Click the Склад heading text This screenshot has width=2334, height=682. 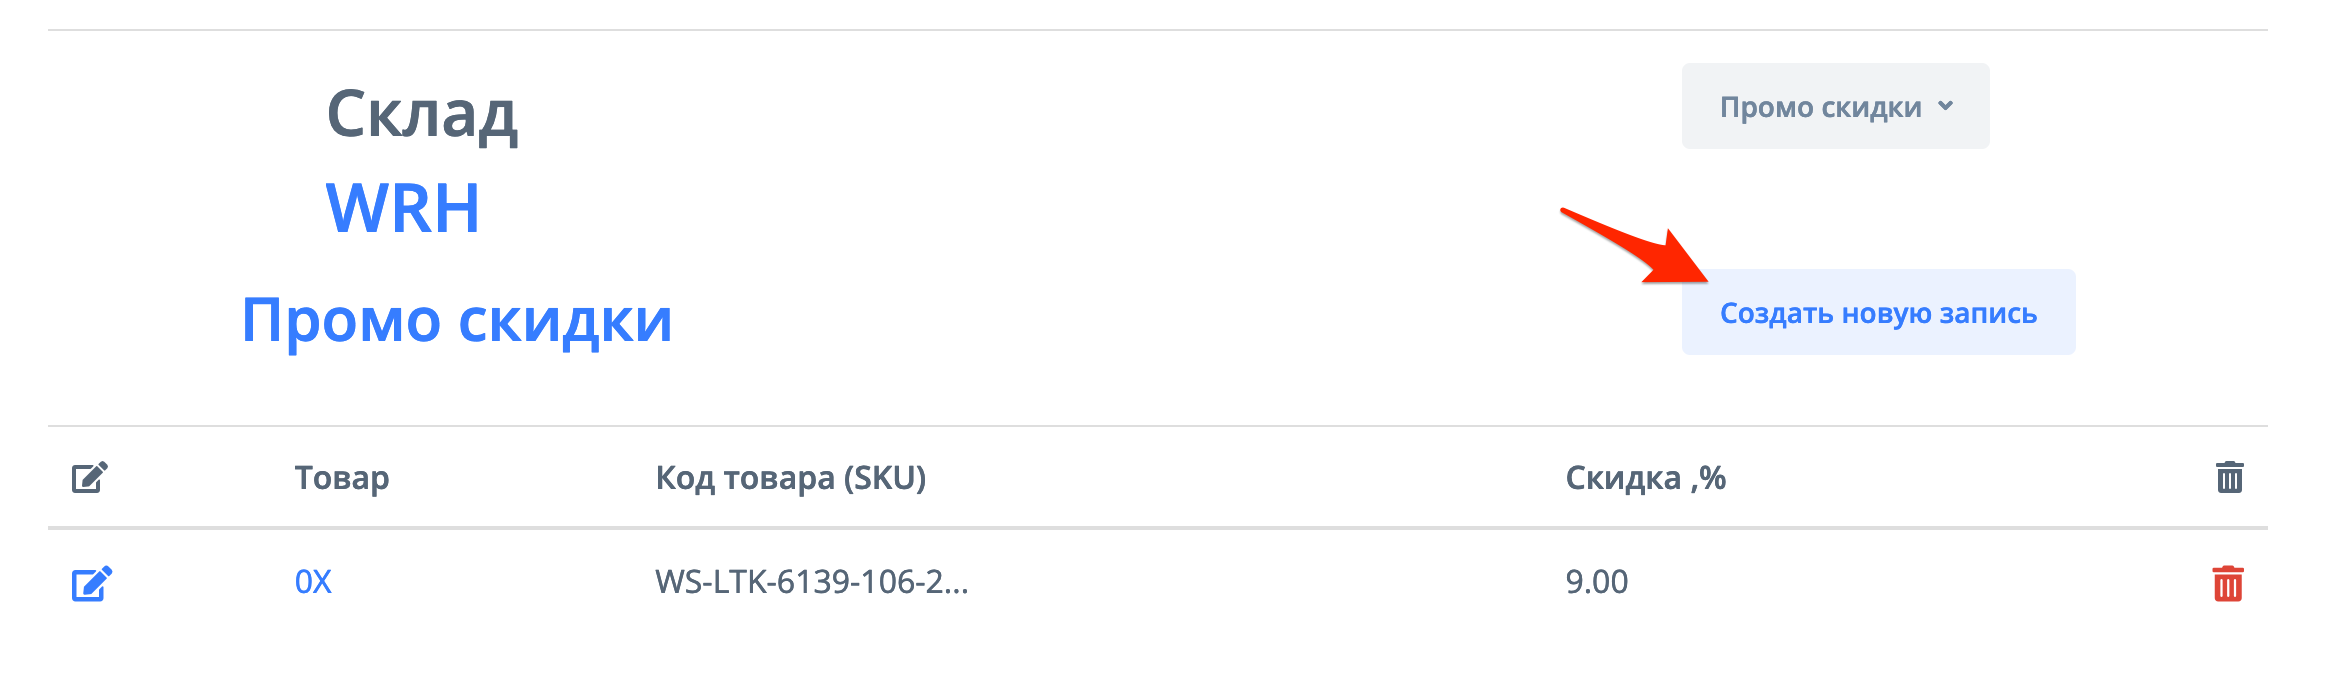(422, 115)
